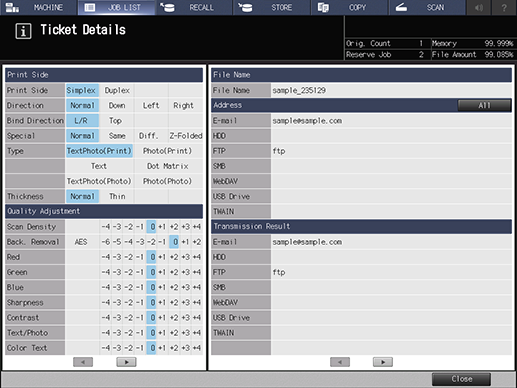Click the speaker volume icon
The image size is (517, 388).
click(x=479, y=7)
